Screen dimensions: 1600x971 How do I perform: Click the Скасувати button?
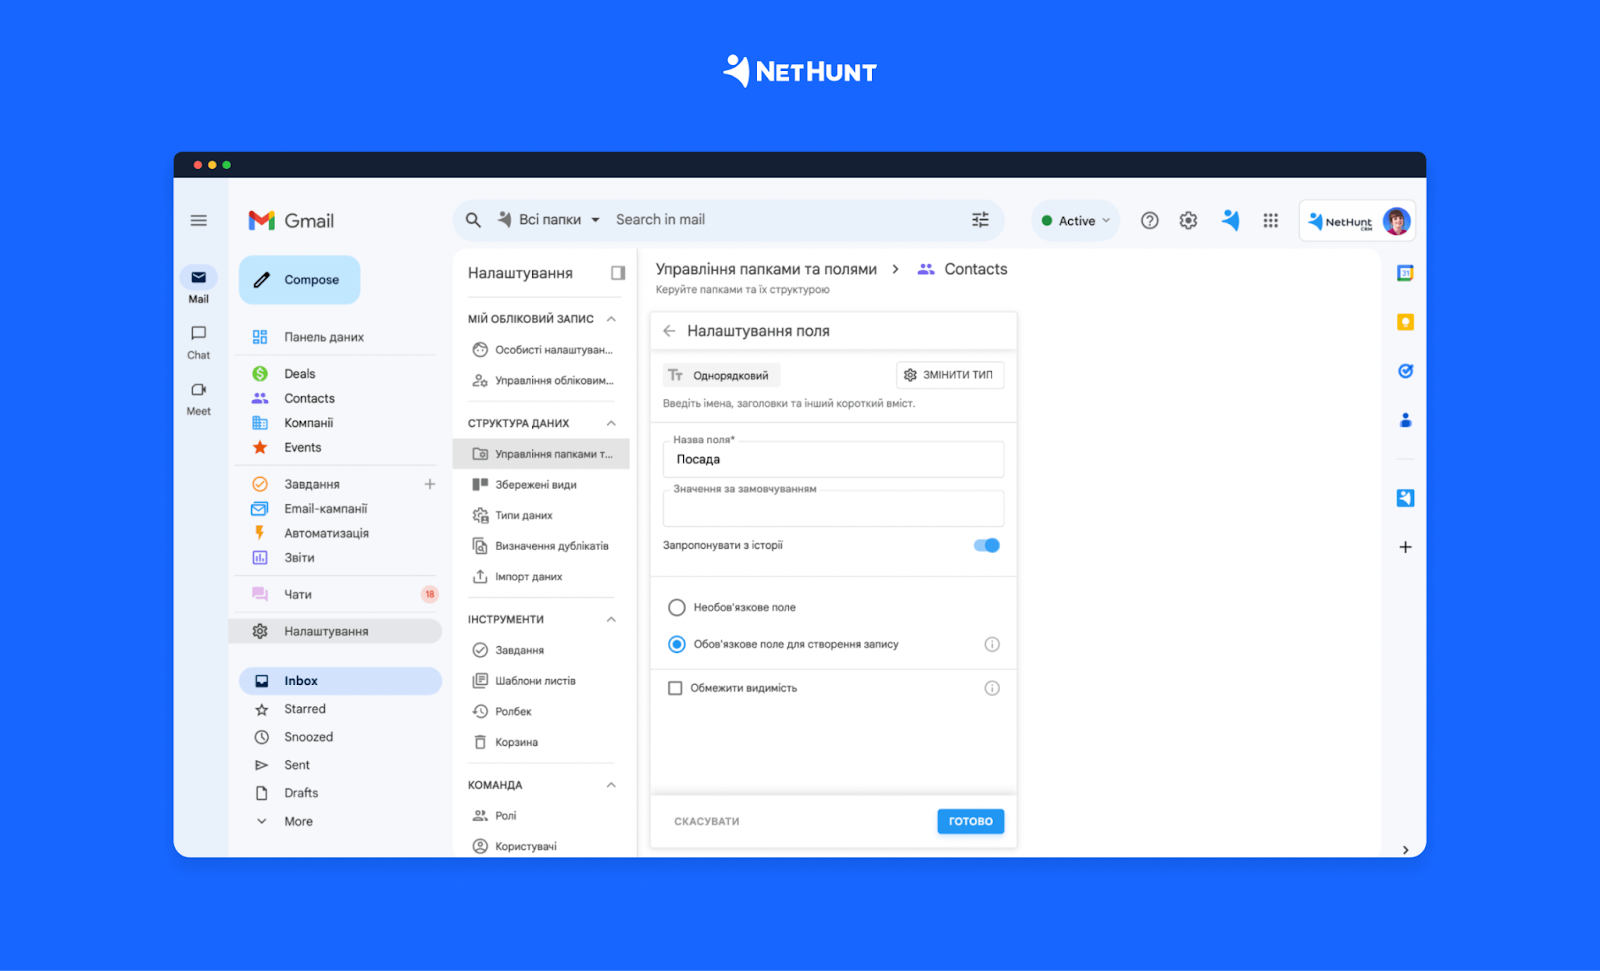707,821
